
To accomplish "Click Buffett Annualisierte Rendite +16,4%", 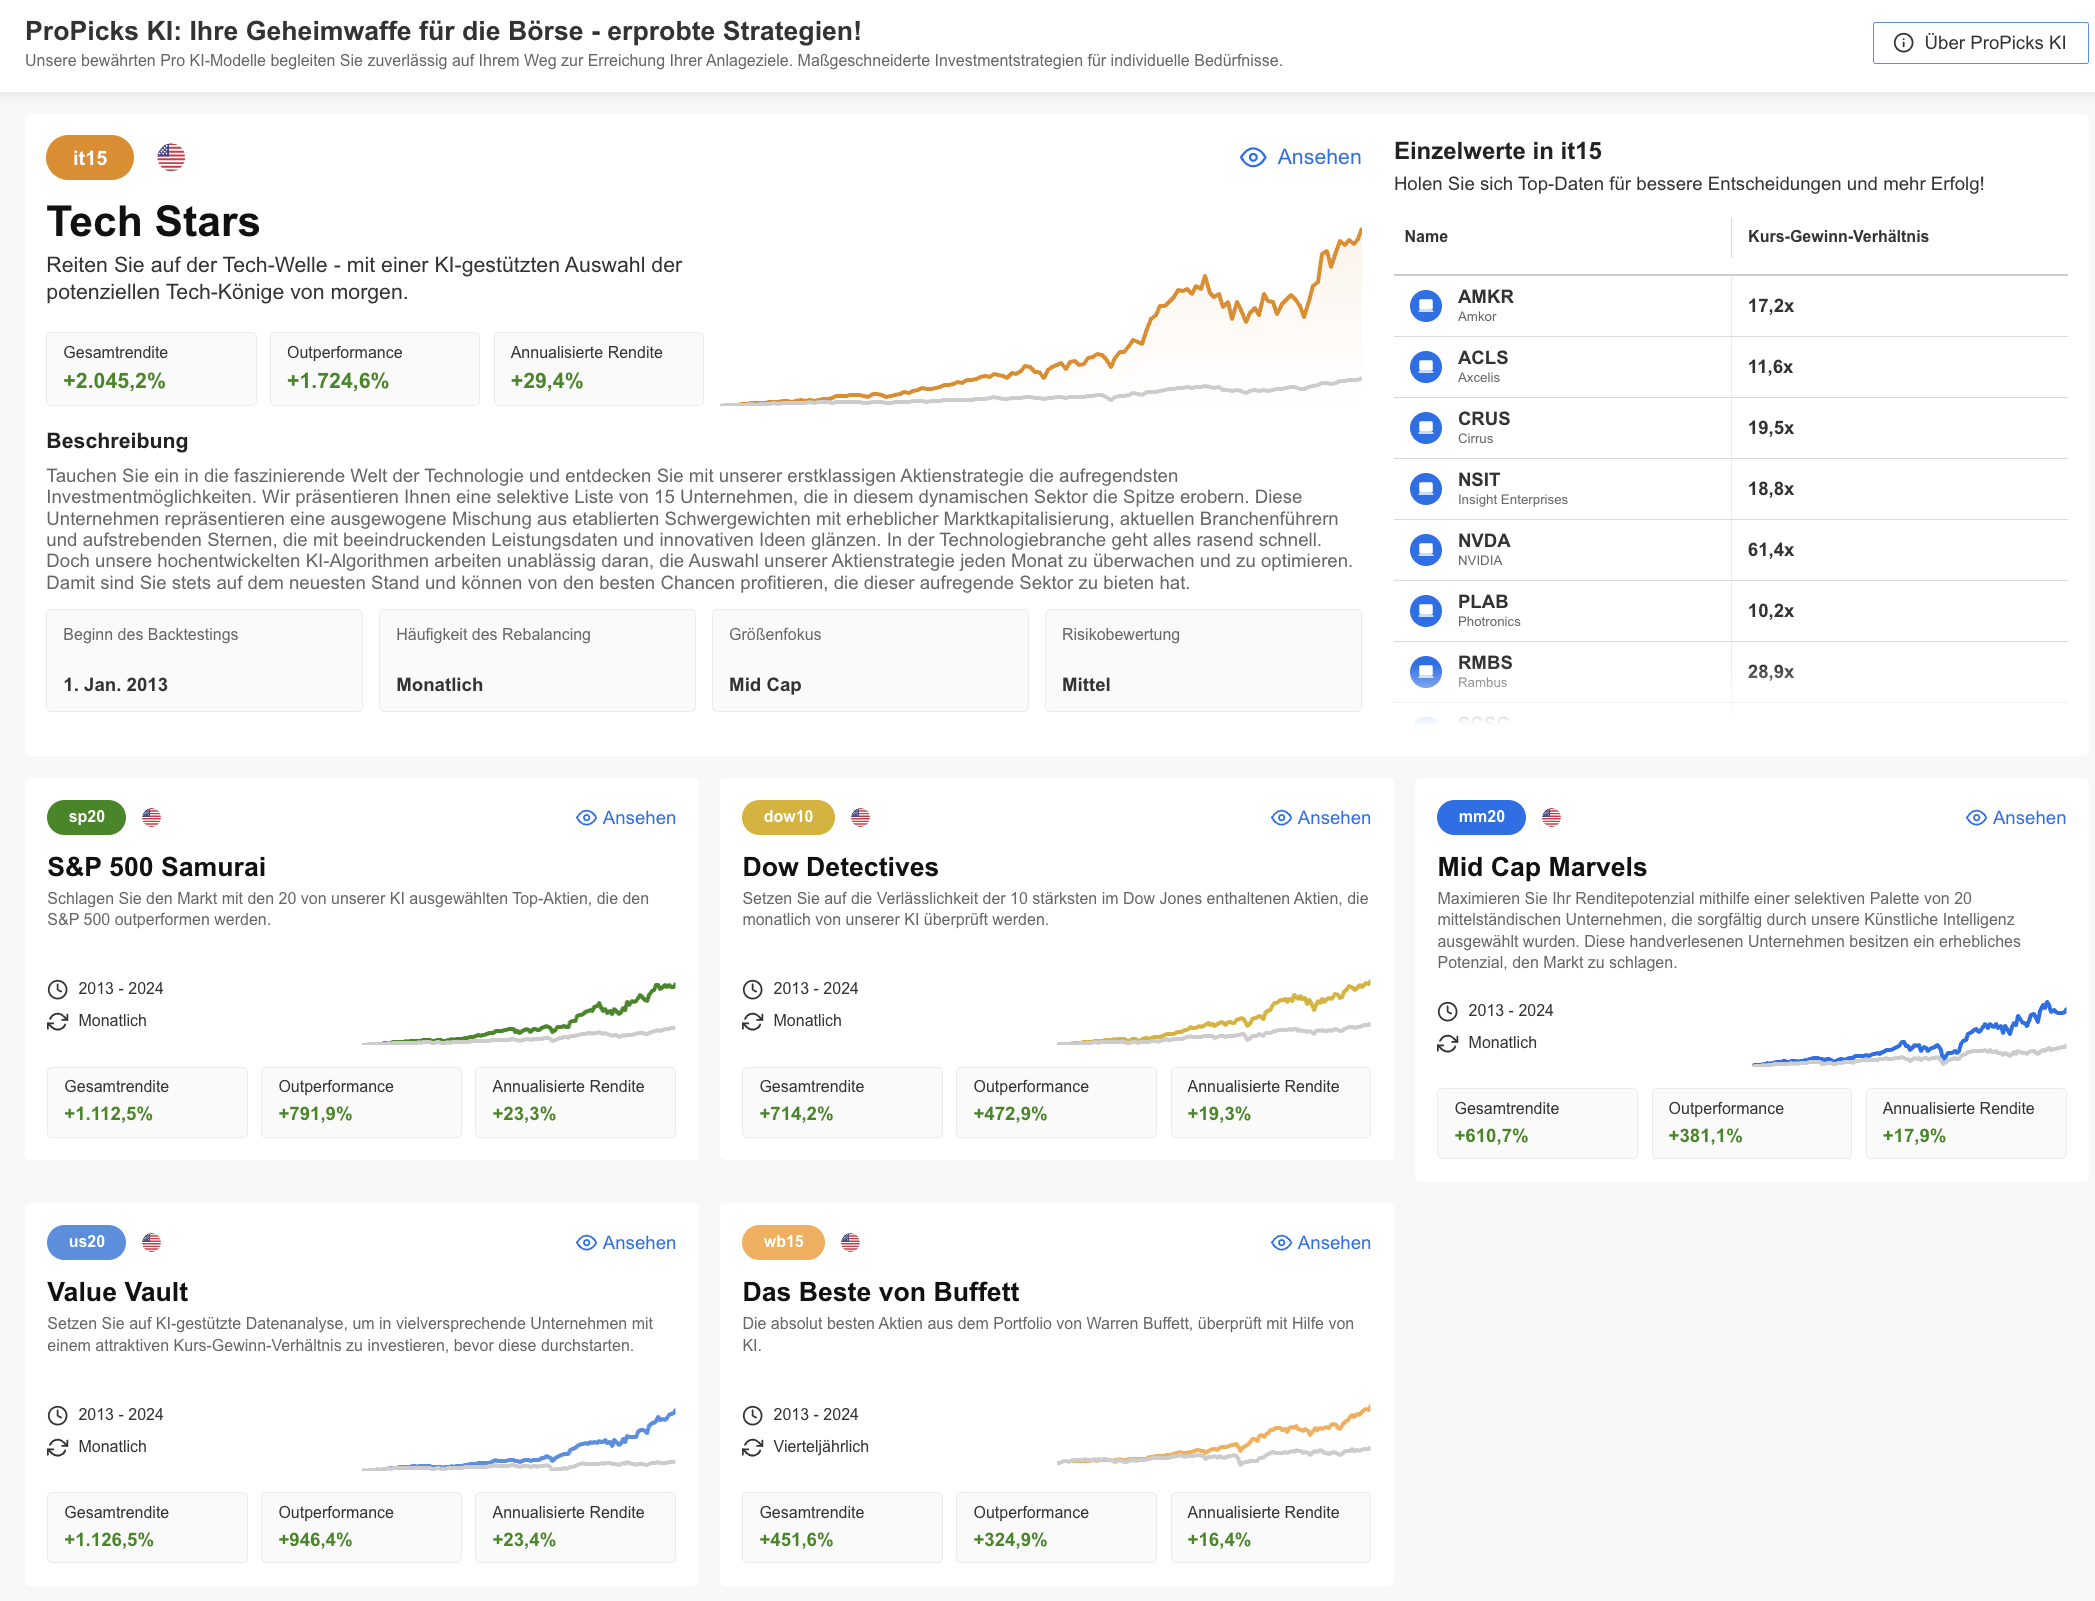I will (x=1270, y=1527).
